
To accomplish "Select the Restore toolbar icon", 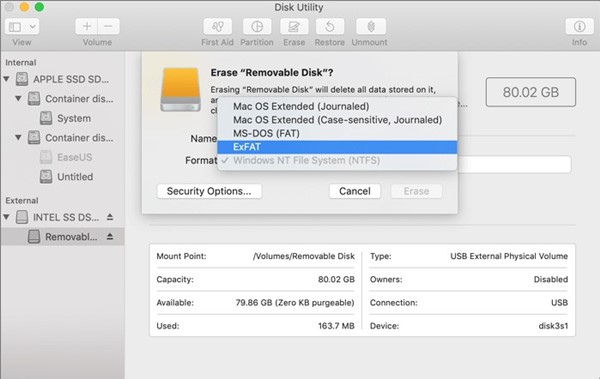I will click(329, 27).
